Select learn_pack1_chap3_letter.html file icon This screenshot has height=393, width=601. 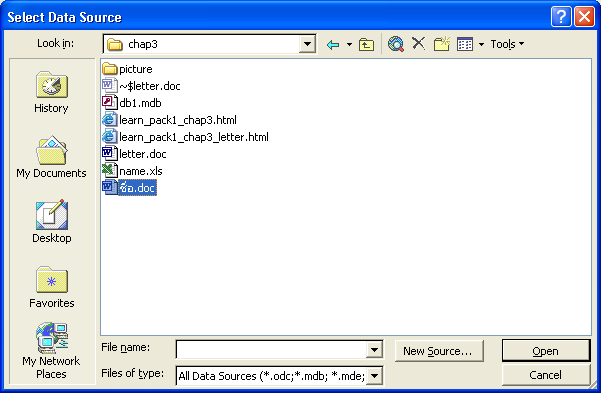pyautogui.click(x=110, y=136)
